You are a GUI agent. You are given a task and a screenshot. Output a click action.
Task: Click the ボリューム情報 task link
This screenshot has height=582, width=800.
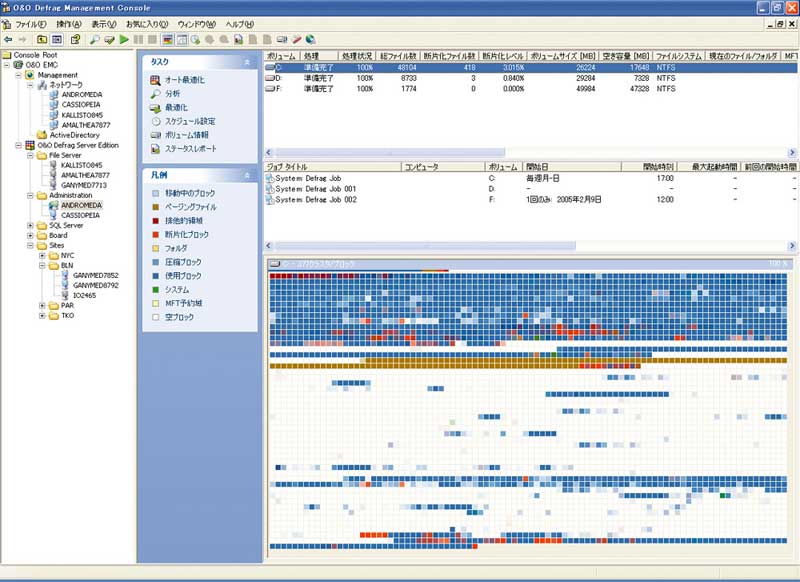click(x=187, y=135)
